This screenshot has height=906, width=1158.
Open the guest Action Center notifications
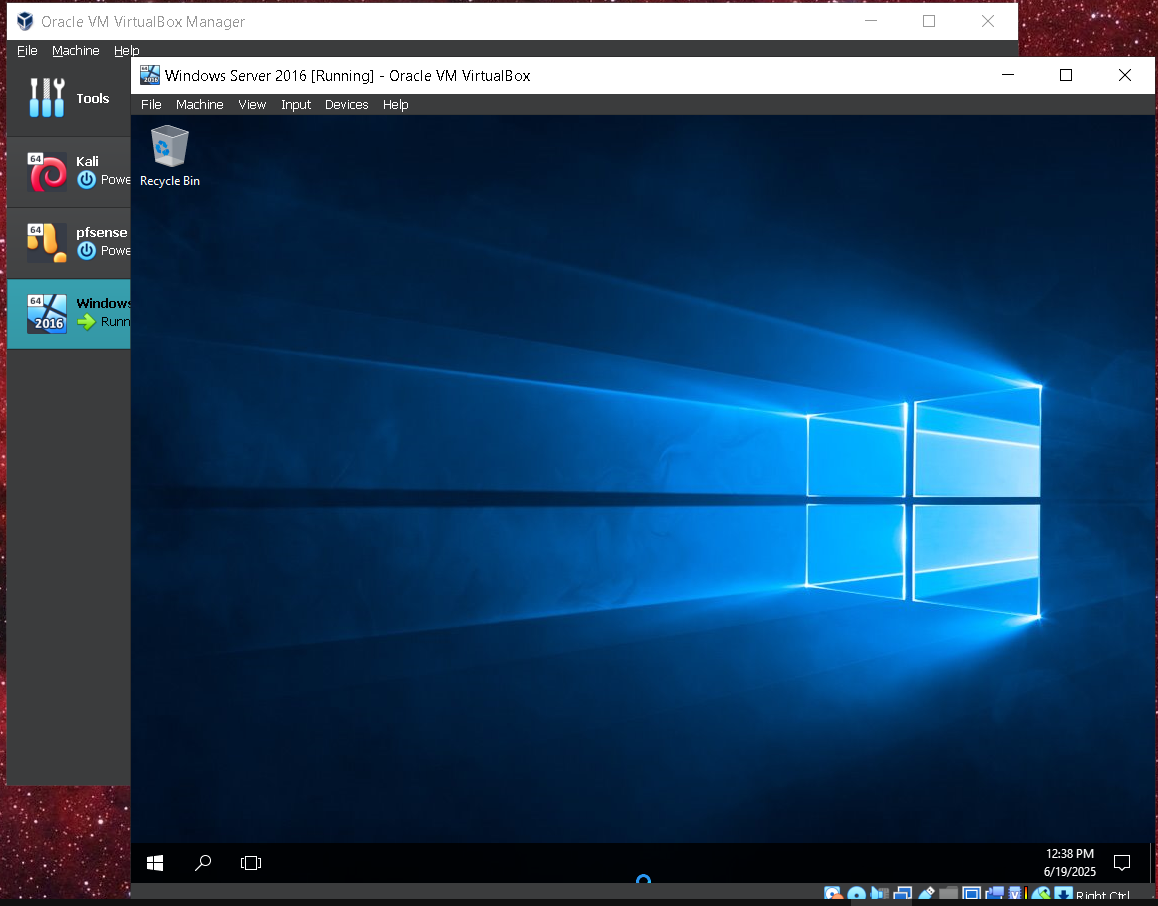click(x=1122, y=862)
